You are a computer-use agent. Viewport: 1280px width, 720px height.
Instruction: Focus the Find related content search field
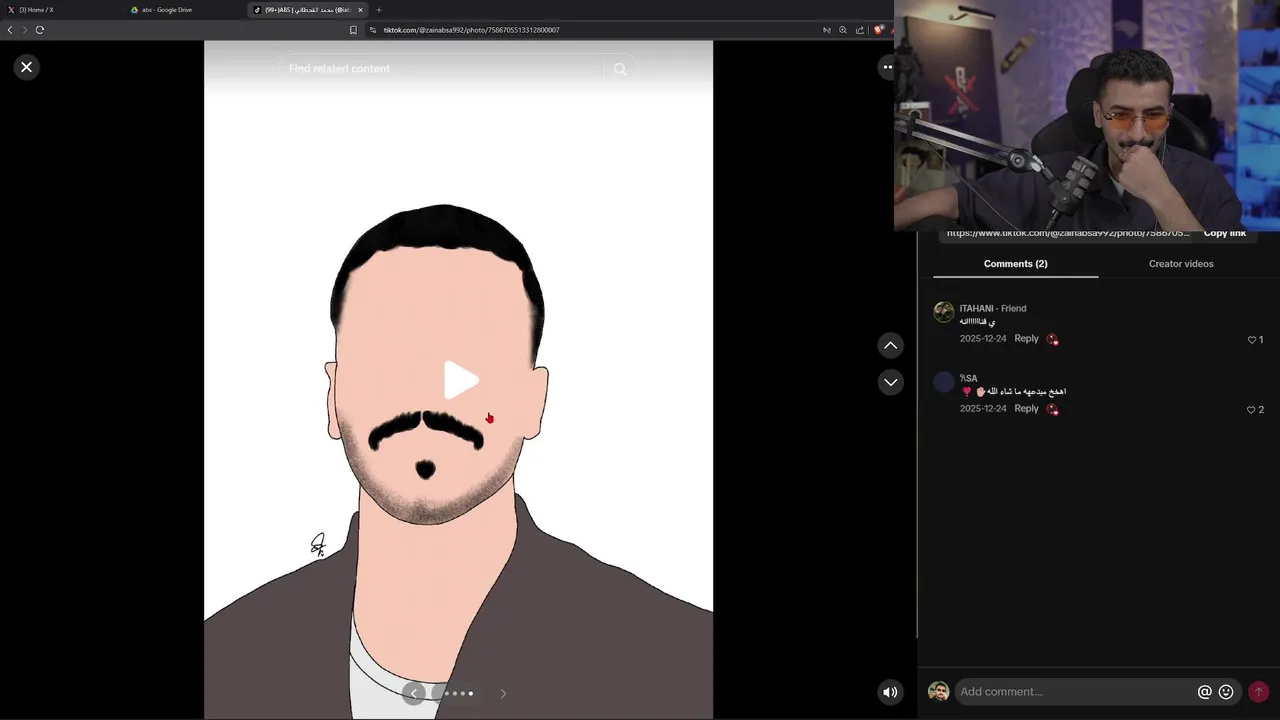coord(442,69)
